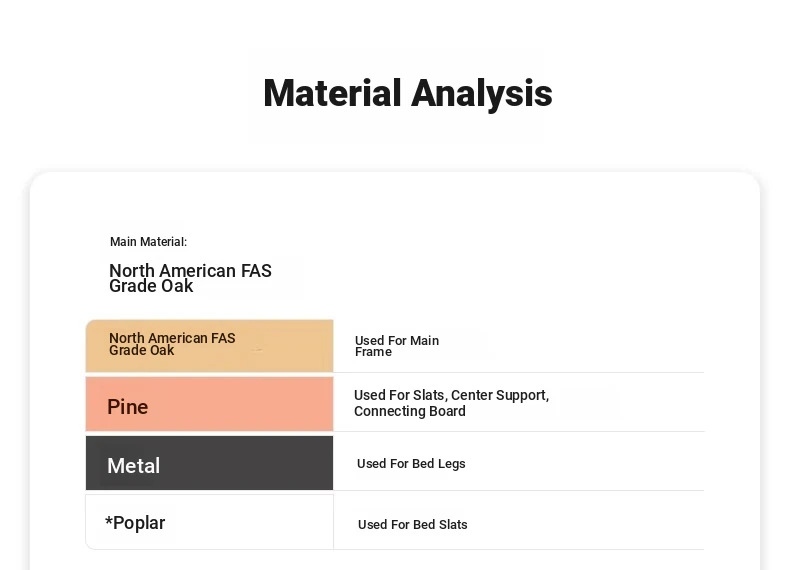Select the "Main Material:" label

pos(148,242)
